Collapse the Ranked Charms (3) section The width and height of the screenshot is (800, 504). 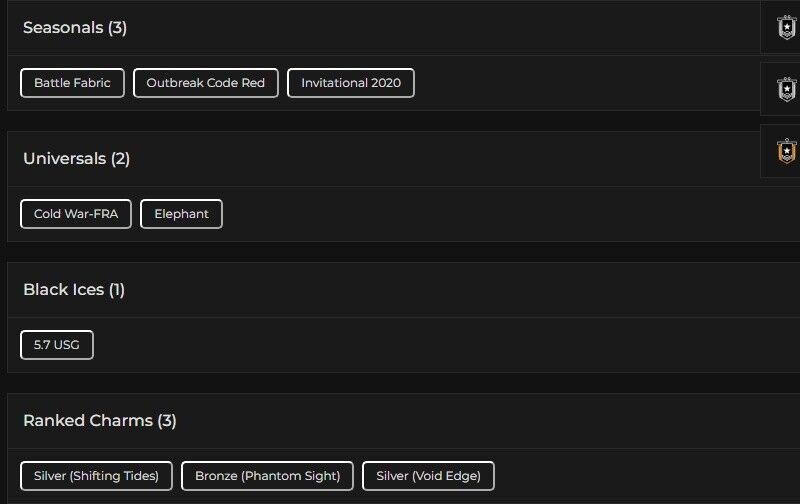100,421
